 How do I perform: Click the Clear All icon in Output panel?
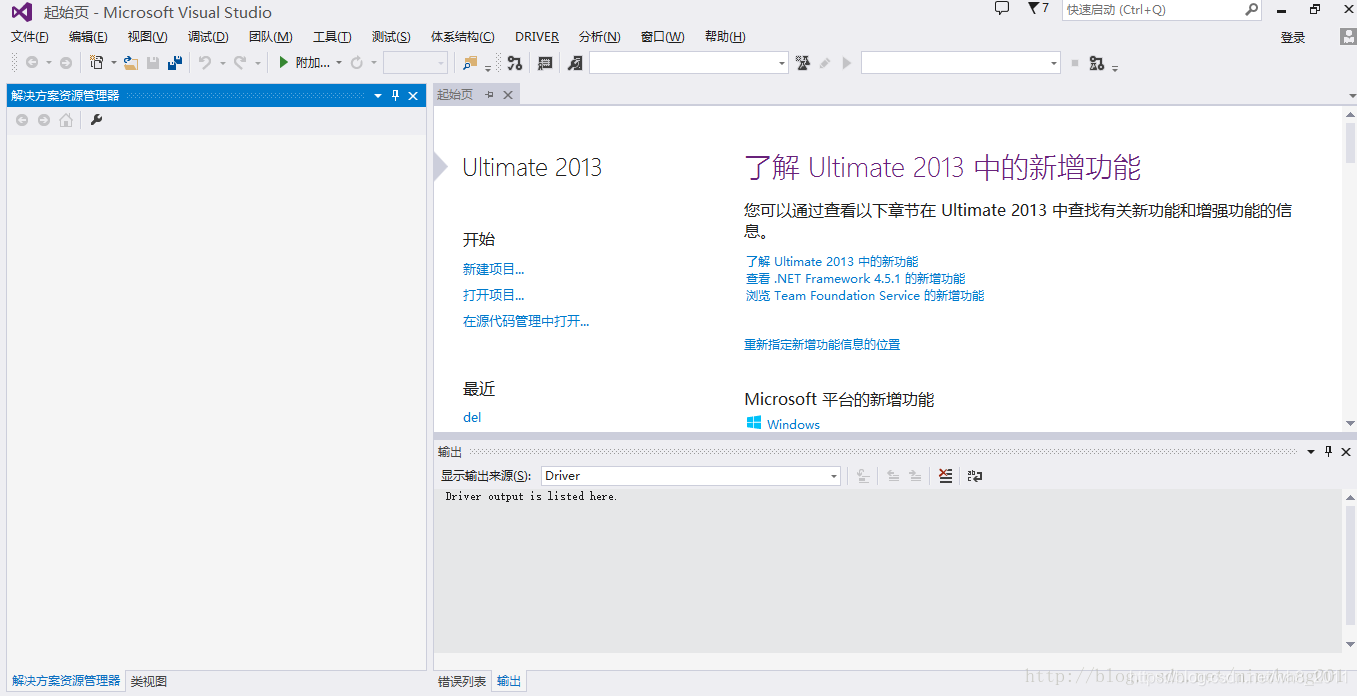click(x=946, y=476)
